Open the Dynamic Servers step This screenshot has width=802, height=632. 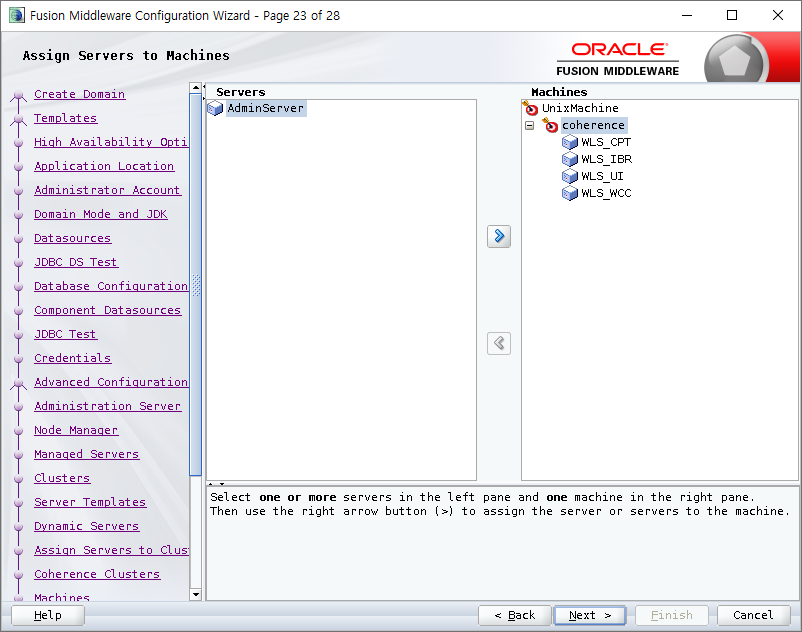[86, 527]
